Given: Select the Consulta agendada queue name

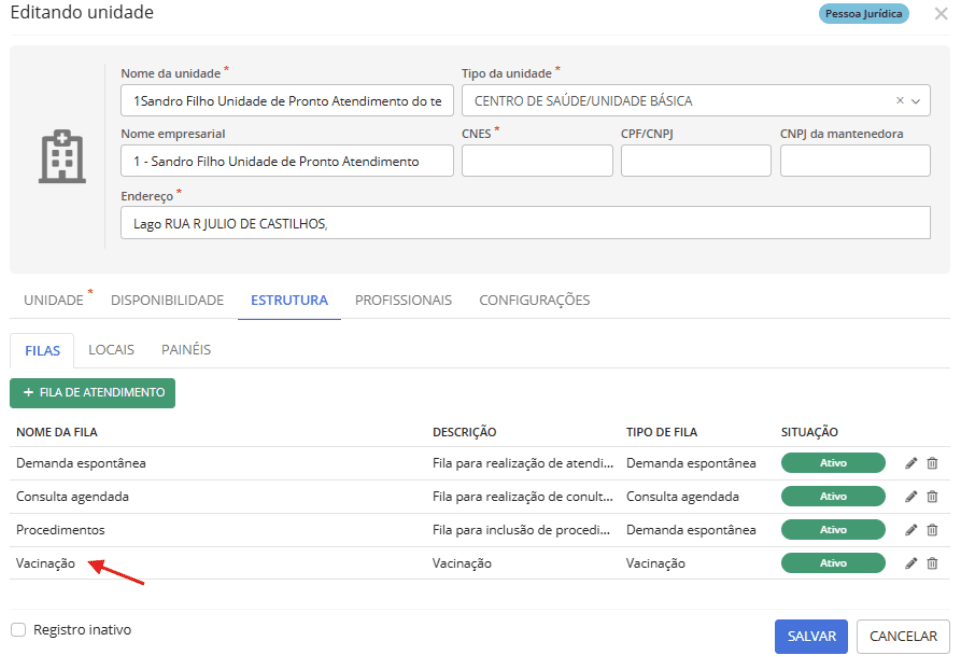Looking at the screenshot, I should [73, 496].
